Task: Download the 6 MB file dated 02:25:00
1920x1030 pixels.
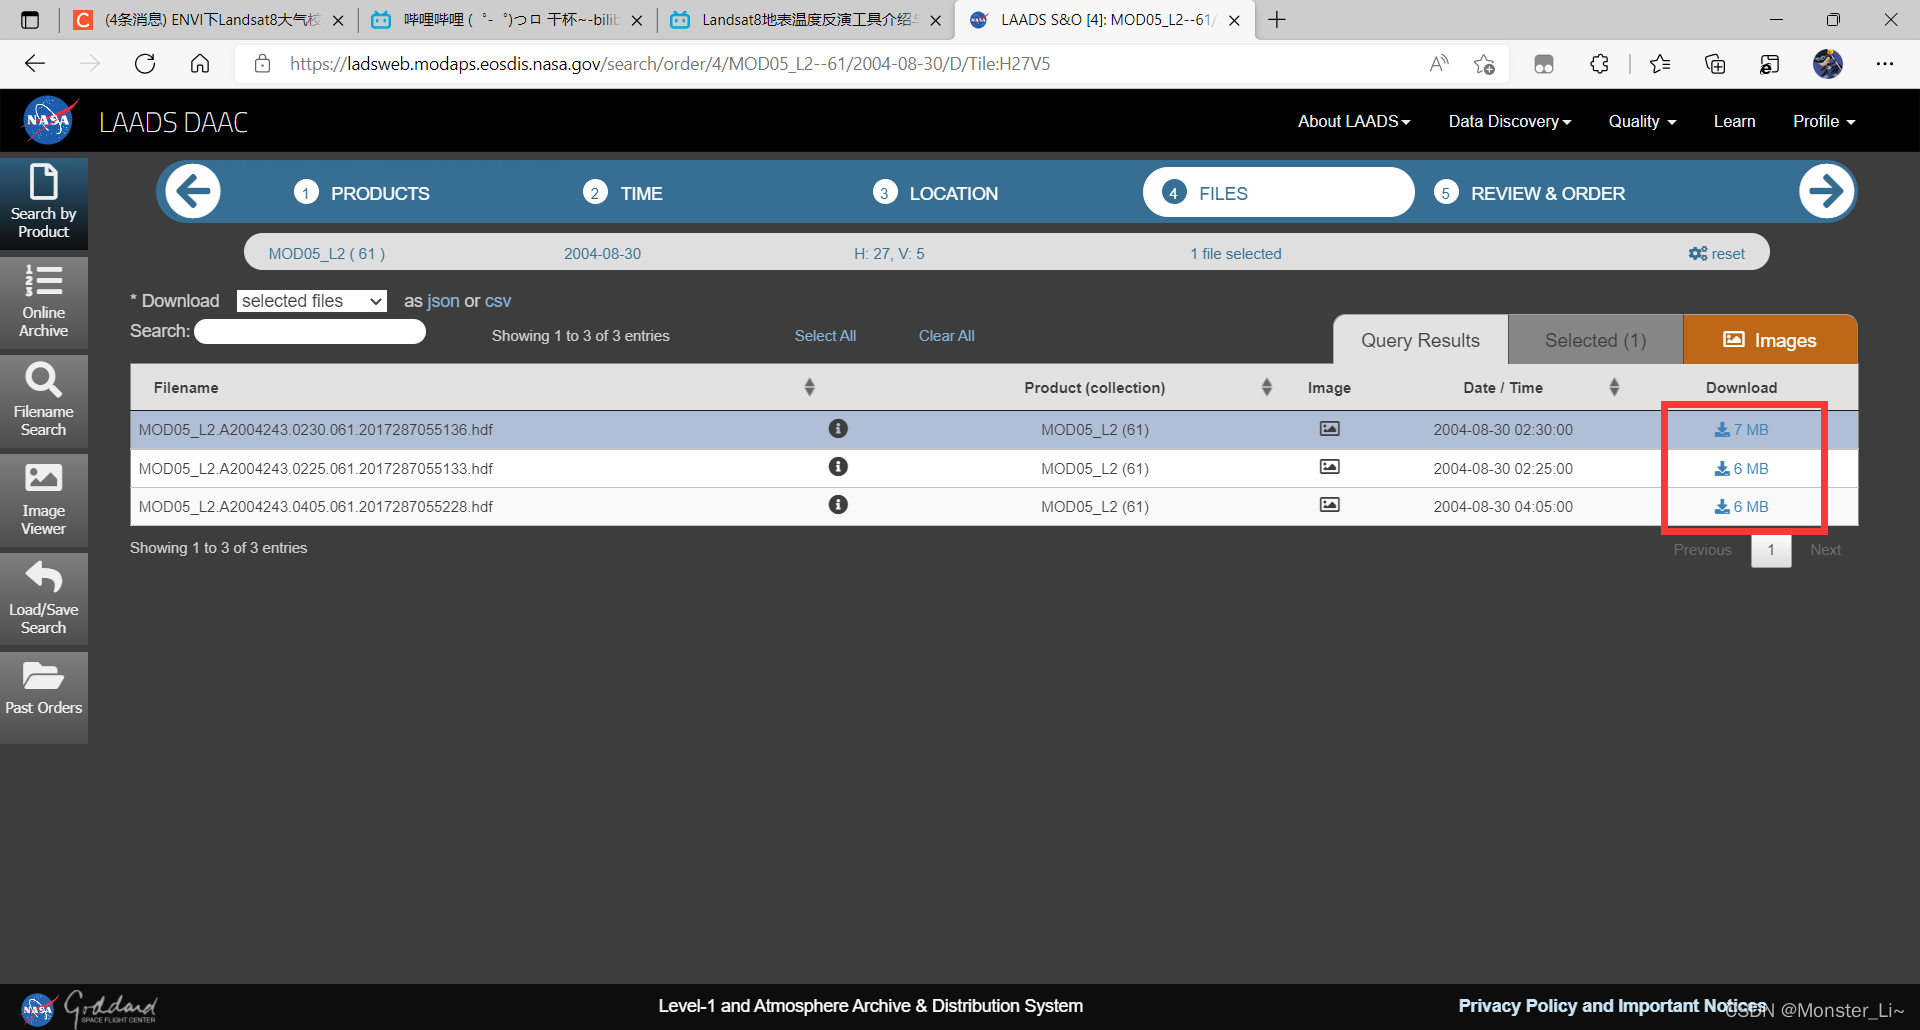Action: coord(1741,469)
